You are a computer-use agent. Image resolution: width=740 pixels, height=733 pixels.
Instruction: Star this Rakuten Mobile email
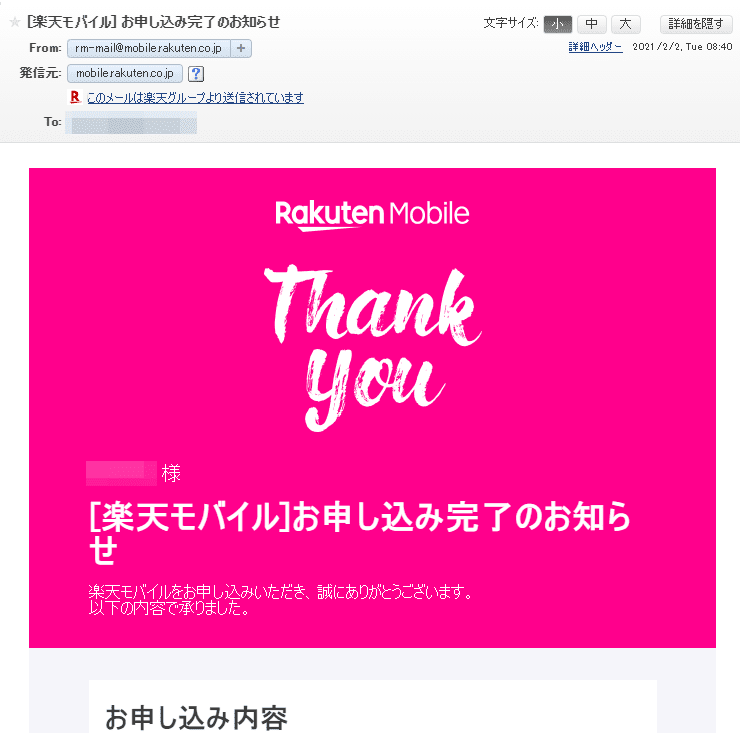15,22
